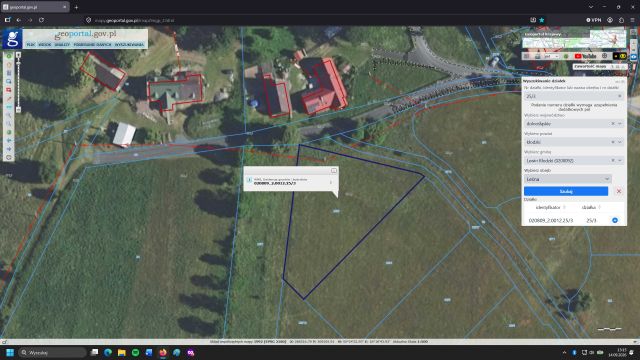
Task: Expand the województwo dropdown showing dolnośląskie
Action: coord(620,123)
